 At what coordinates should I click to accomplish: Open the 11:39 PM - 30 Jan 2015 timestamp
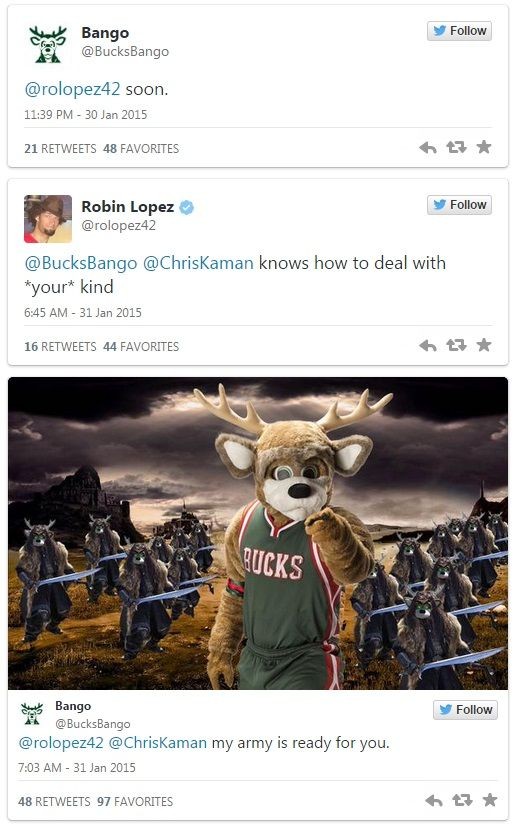point(85,115)
